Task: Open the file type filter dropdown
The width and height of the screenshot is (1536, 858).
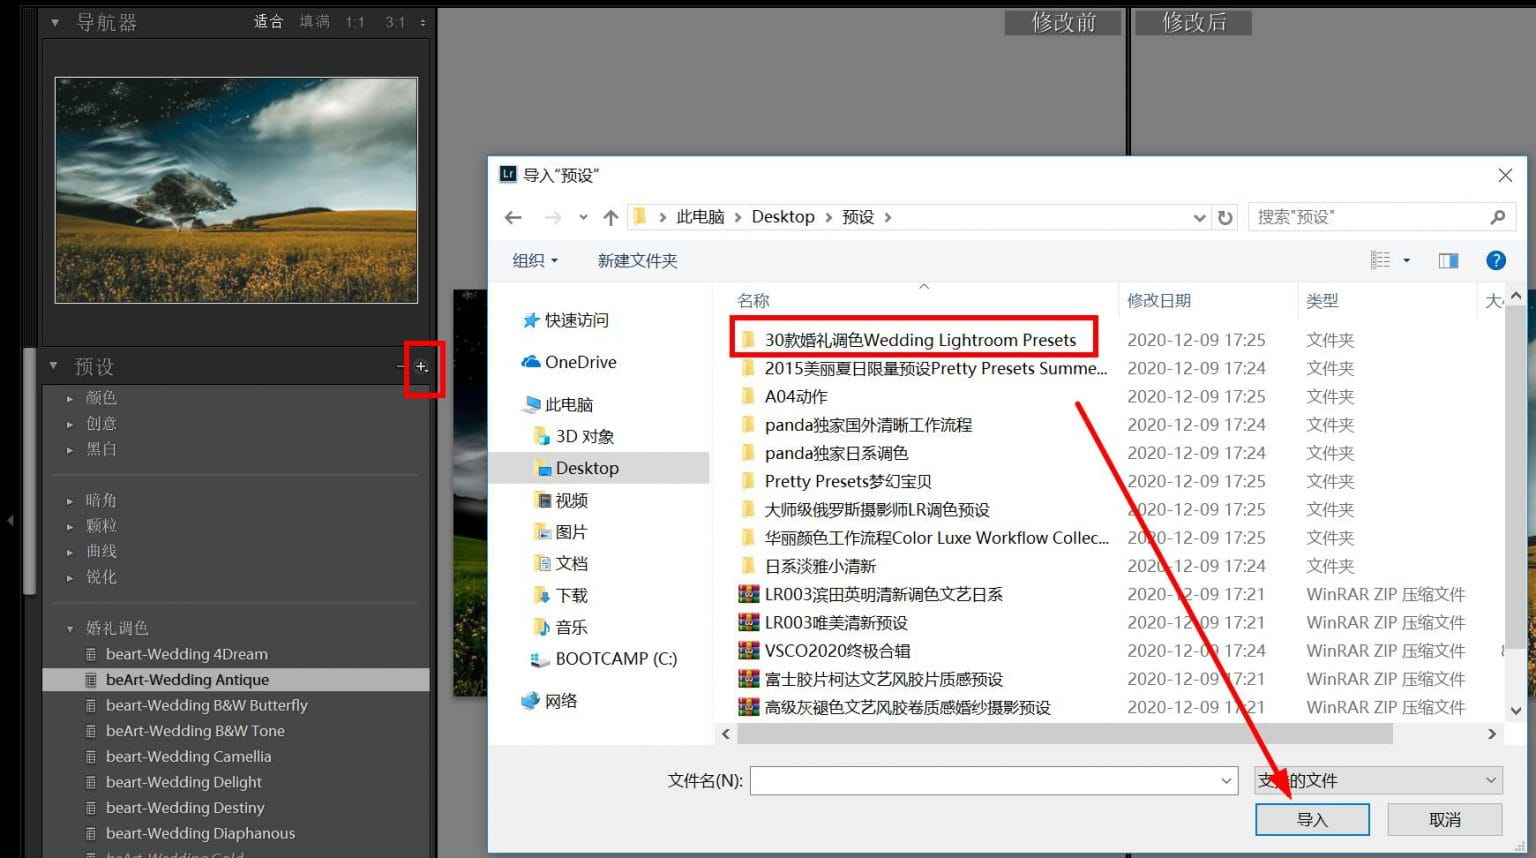Action: coord(1378,780)
